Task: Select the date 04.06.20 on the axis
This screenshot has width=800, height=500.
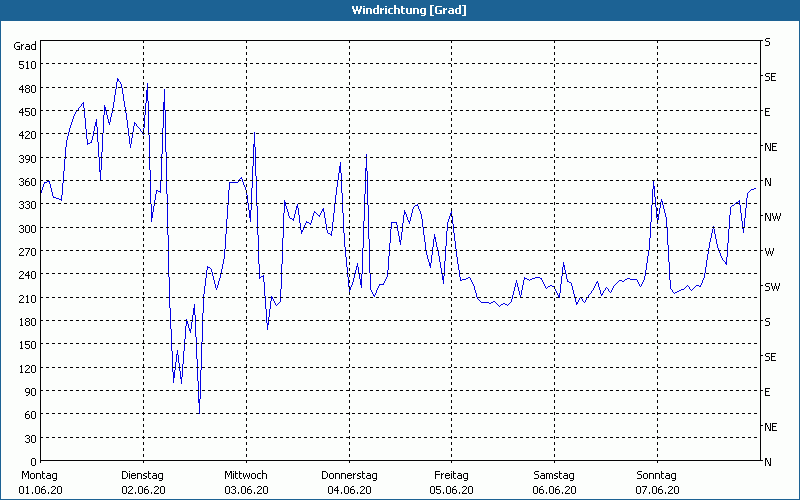Action: pos(348,490)
